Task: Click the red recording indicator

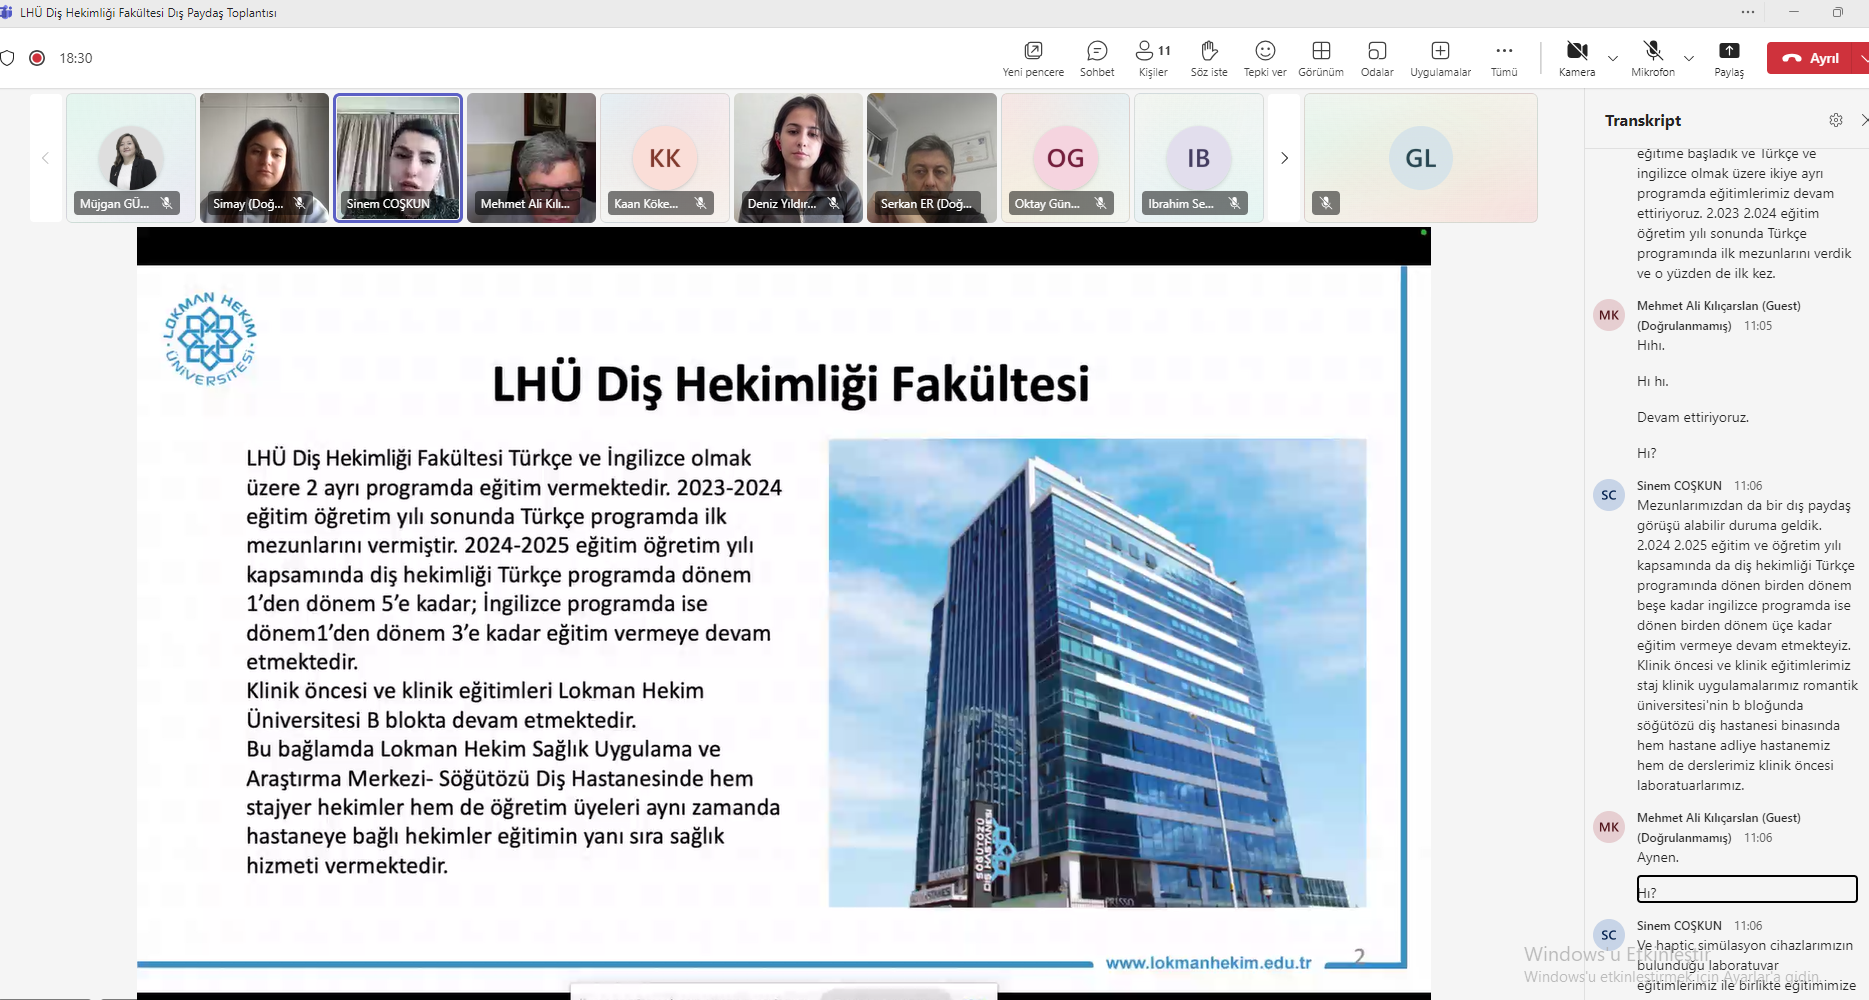Action: click(37, 58)
